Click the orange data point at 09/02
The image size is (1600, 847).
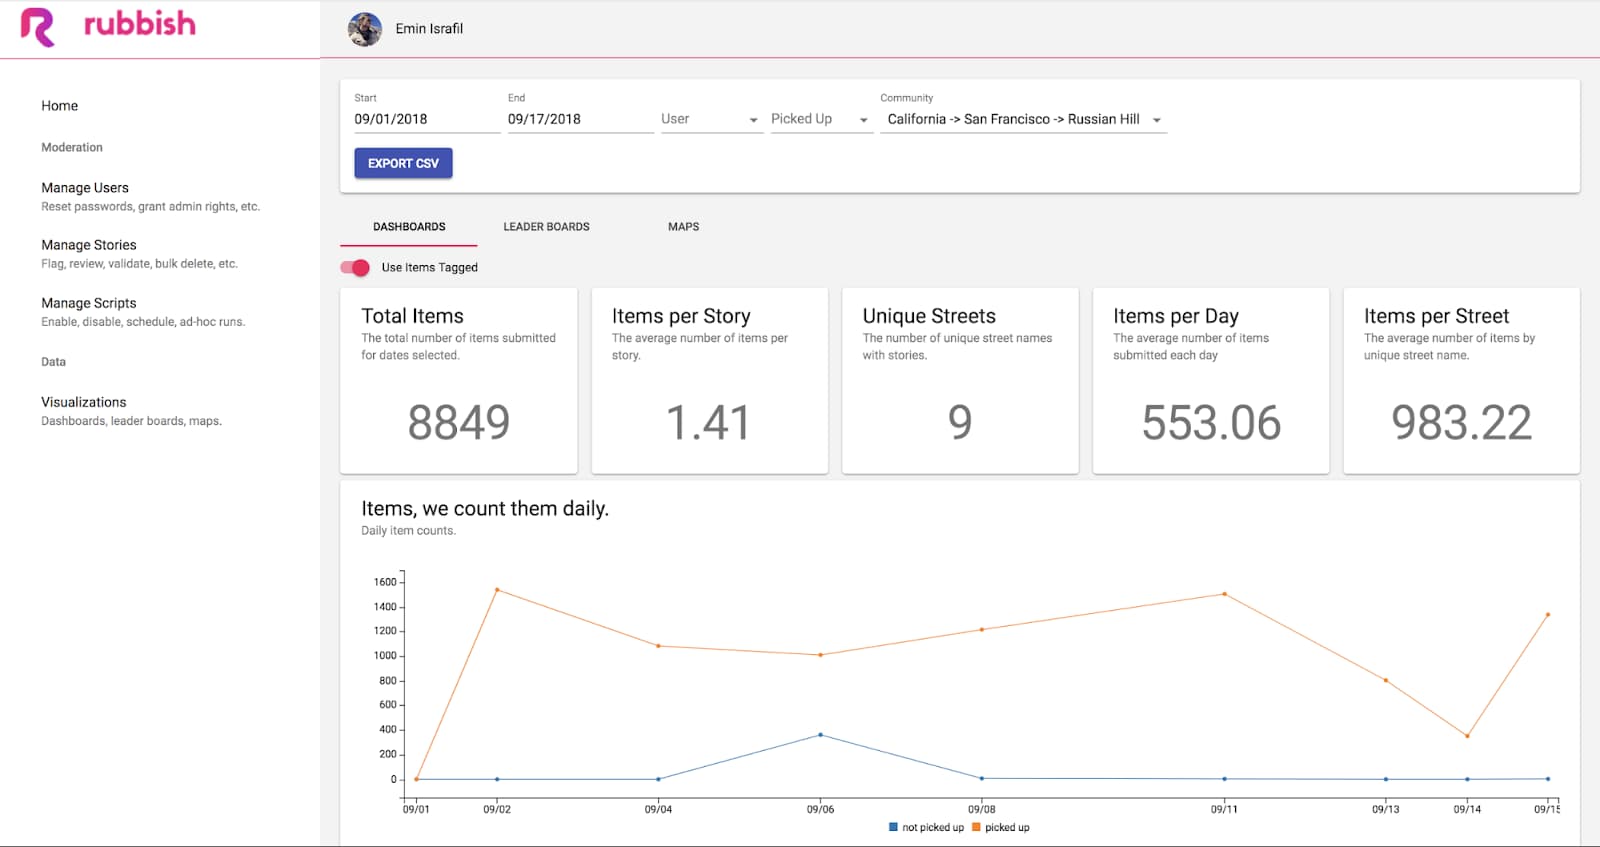click(497, 590)
